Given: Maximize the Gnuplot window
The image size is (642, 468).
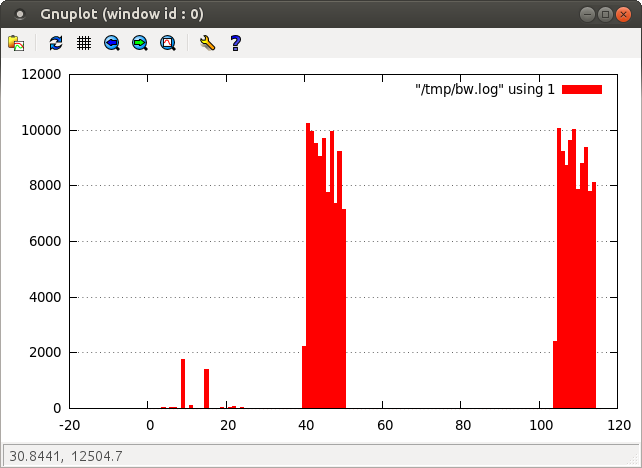Looking at the screenshot, I should tap(606, 15).
